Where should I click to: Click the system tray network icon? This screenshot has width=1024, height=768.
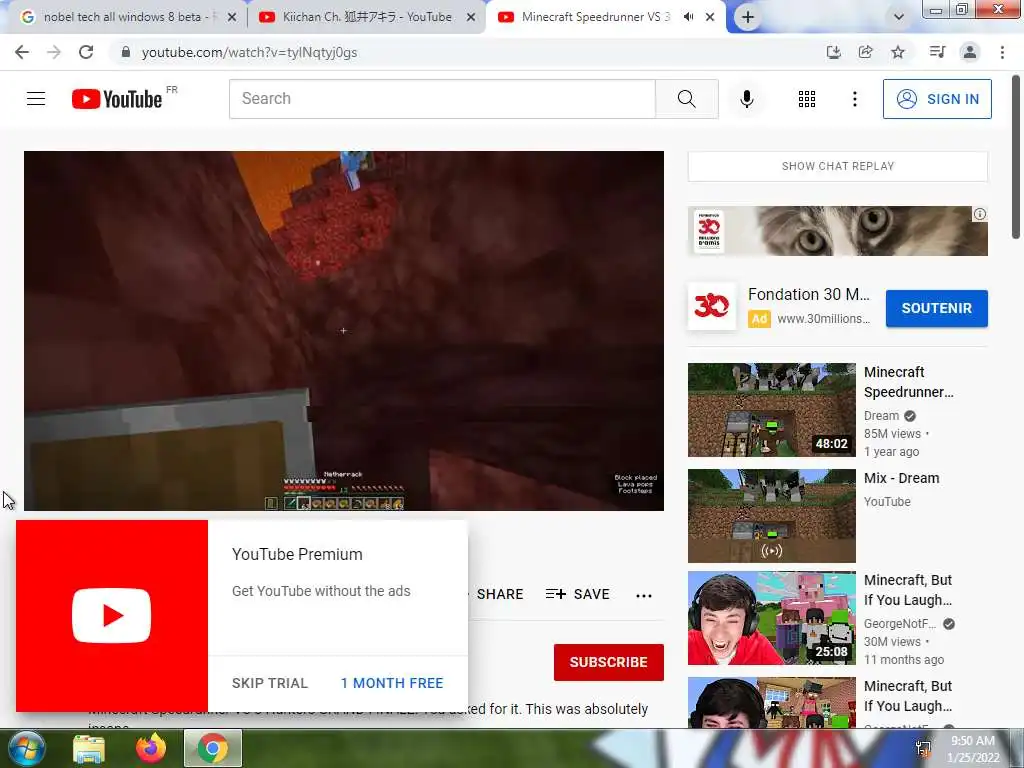(923, 749)
